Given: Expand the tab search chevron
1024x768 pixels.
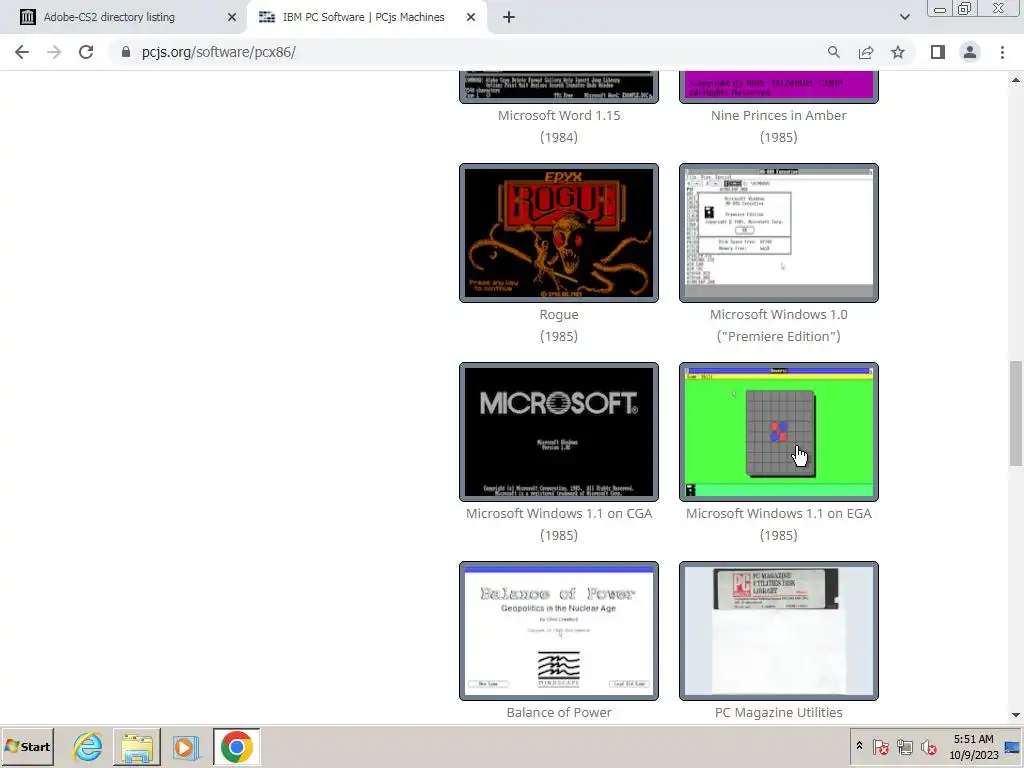Looking at the screenshot, I should point(904,17).
